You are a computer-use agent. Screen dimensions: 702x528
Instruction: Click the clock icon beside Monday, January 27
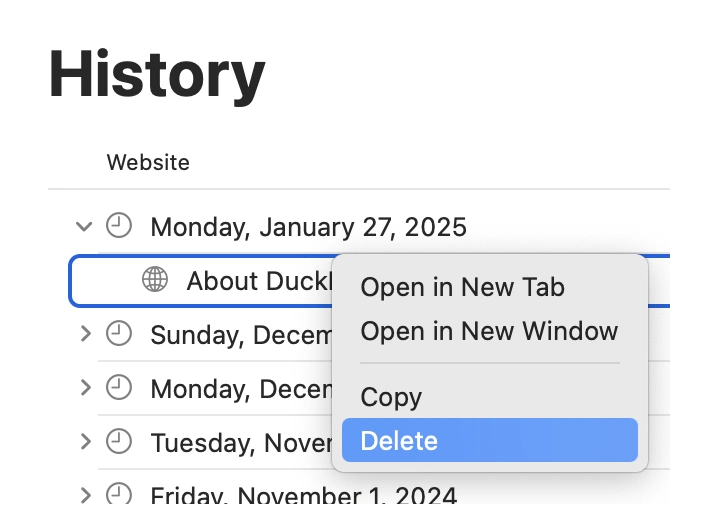(119, 226)
